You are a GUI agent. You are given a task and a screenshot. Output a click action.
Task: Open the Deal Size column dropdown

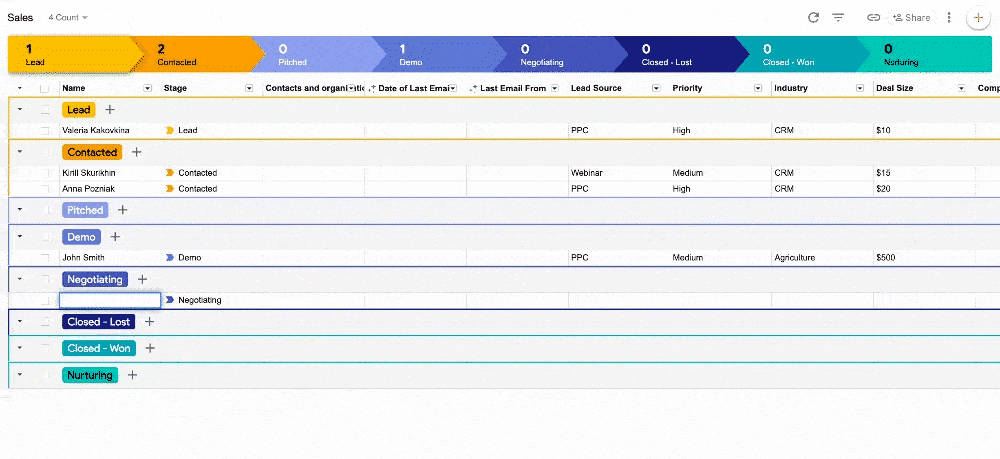click(x=961, y=89)
